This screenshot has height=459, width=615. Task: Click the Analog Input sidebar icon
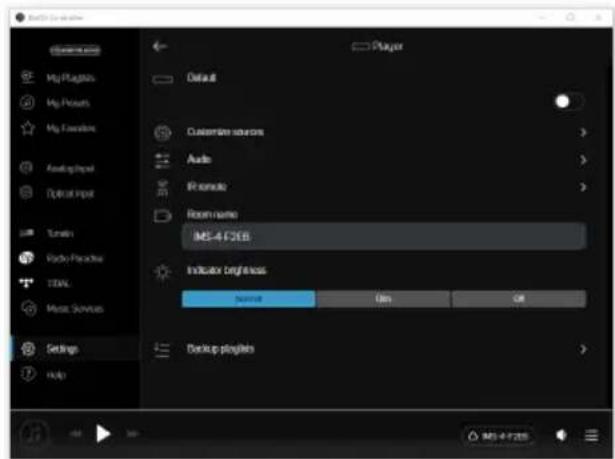pos(27,168)
